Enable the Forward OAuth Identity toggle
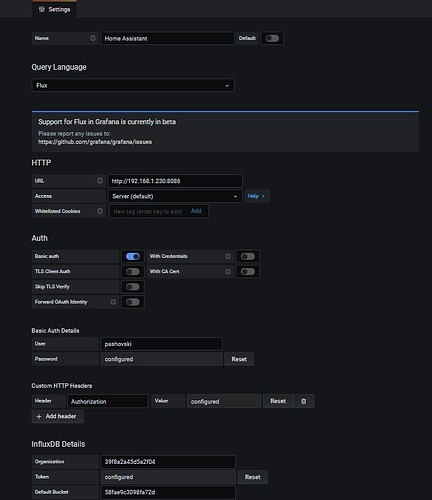This screenshot has width=432, height=500. 133,302
